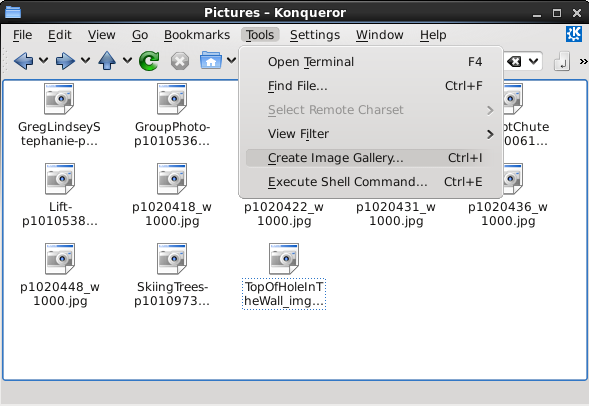Open the Window menu
This screenshot has width=589, height=406.
[x=380, y=35]
